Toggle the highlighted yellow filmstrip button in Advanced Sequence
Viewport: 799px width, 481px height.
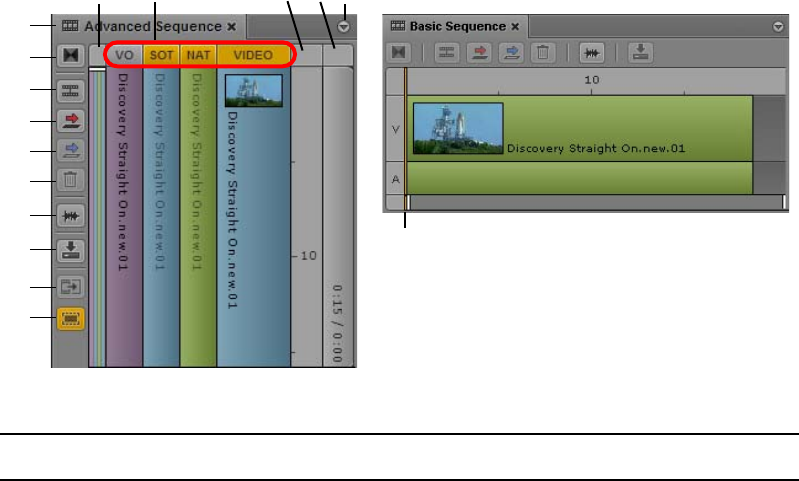(70, 319)
